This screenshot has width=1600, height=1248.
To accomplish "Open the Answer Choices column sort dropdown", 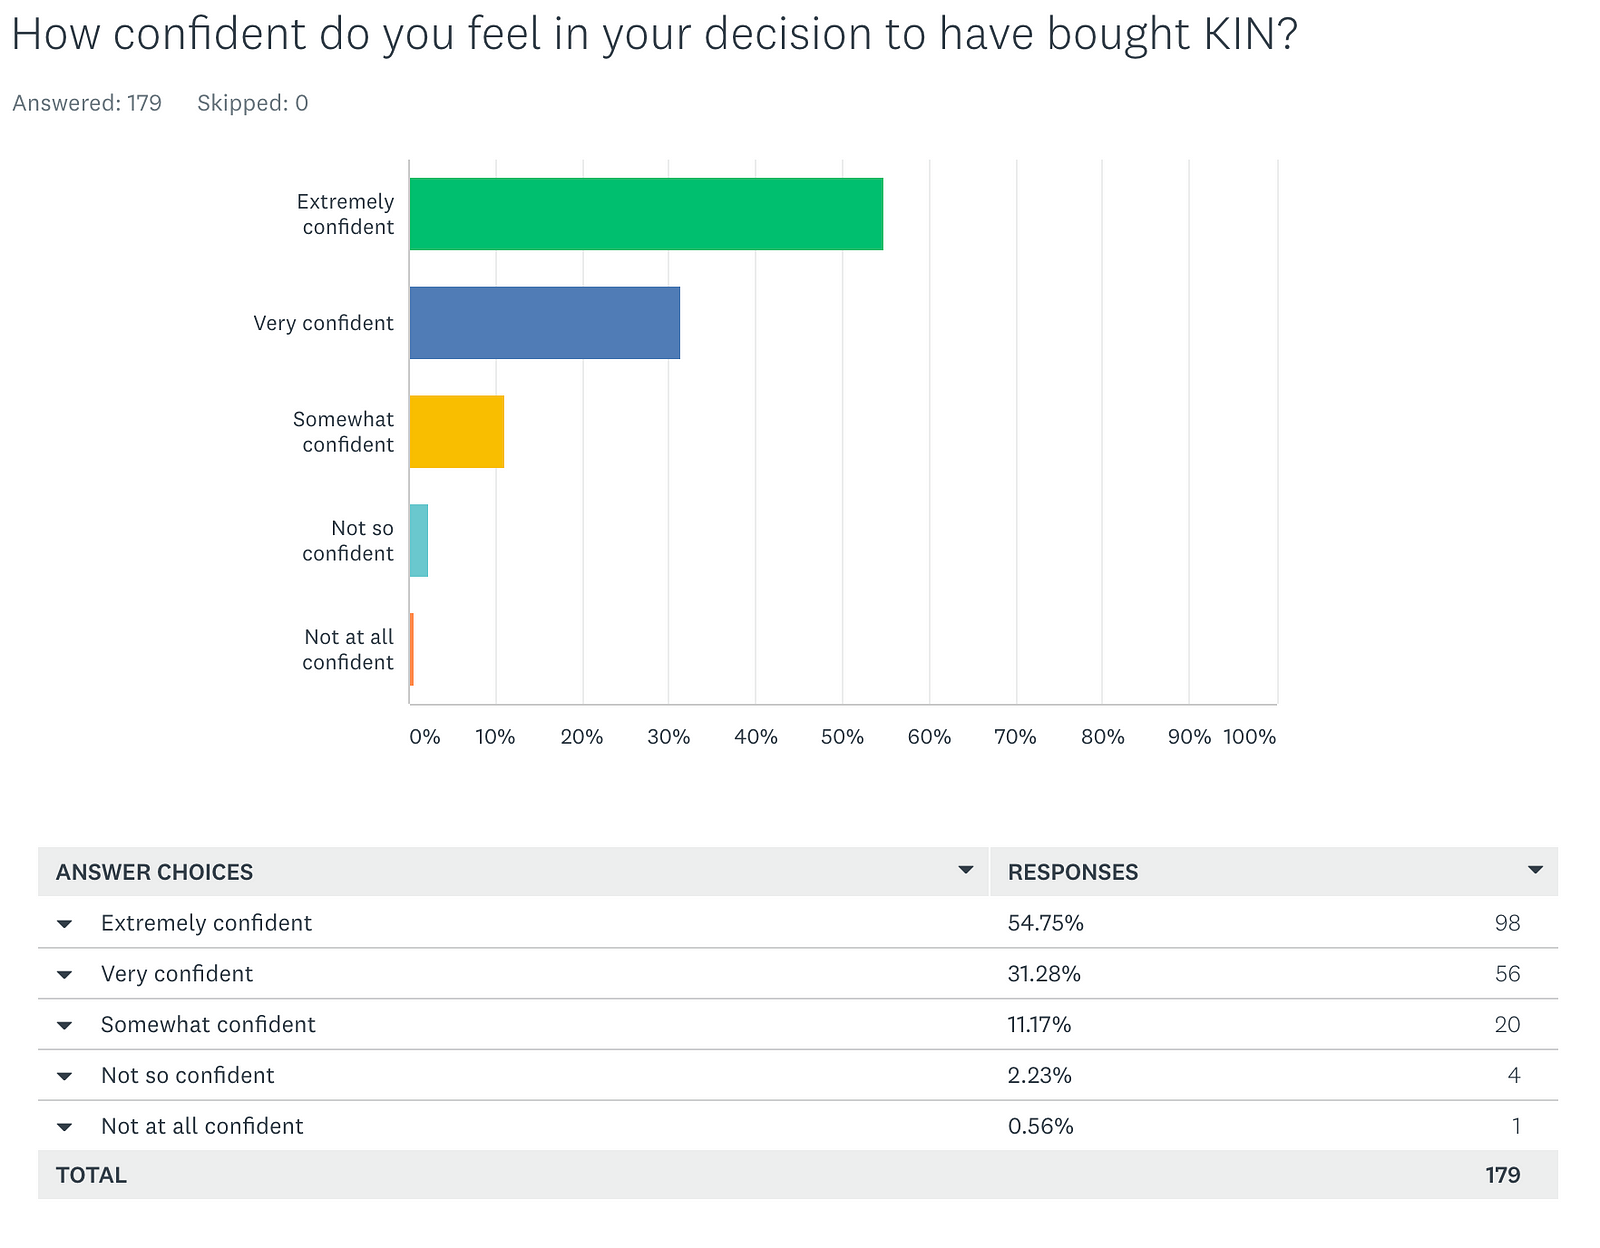I will point(966,870).
